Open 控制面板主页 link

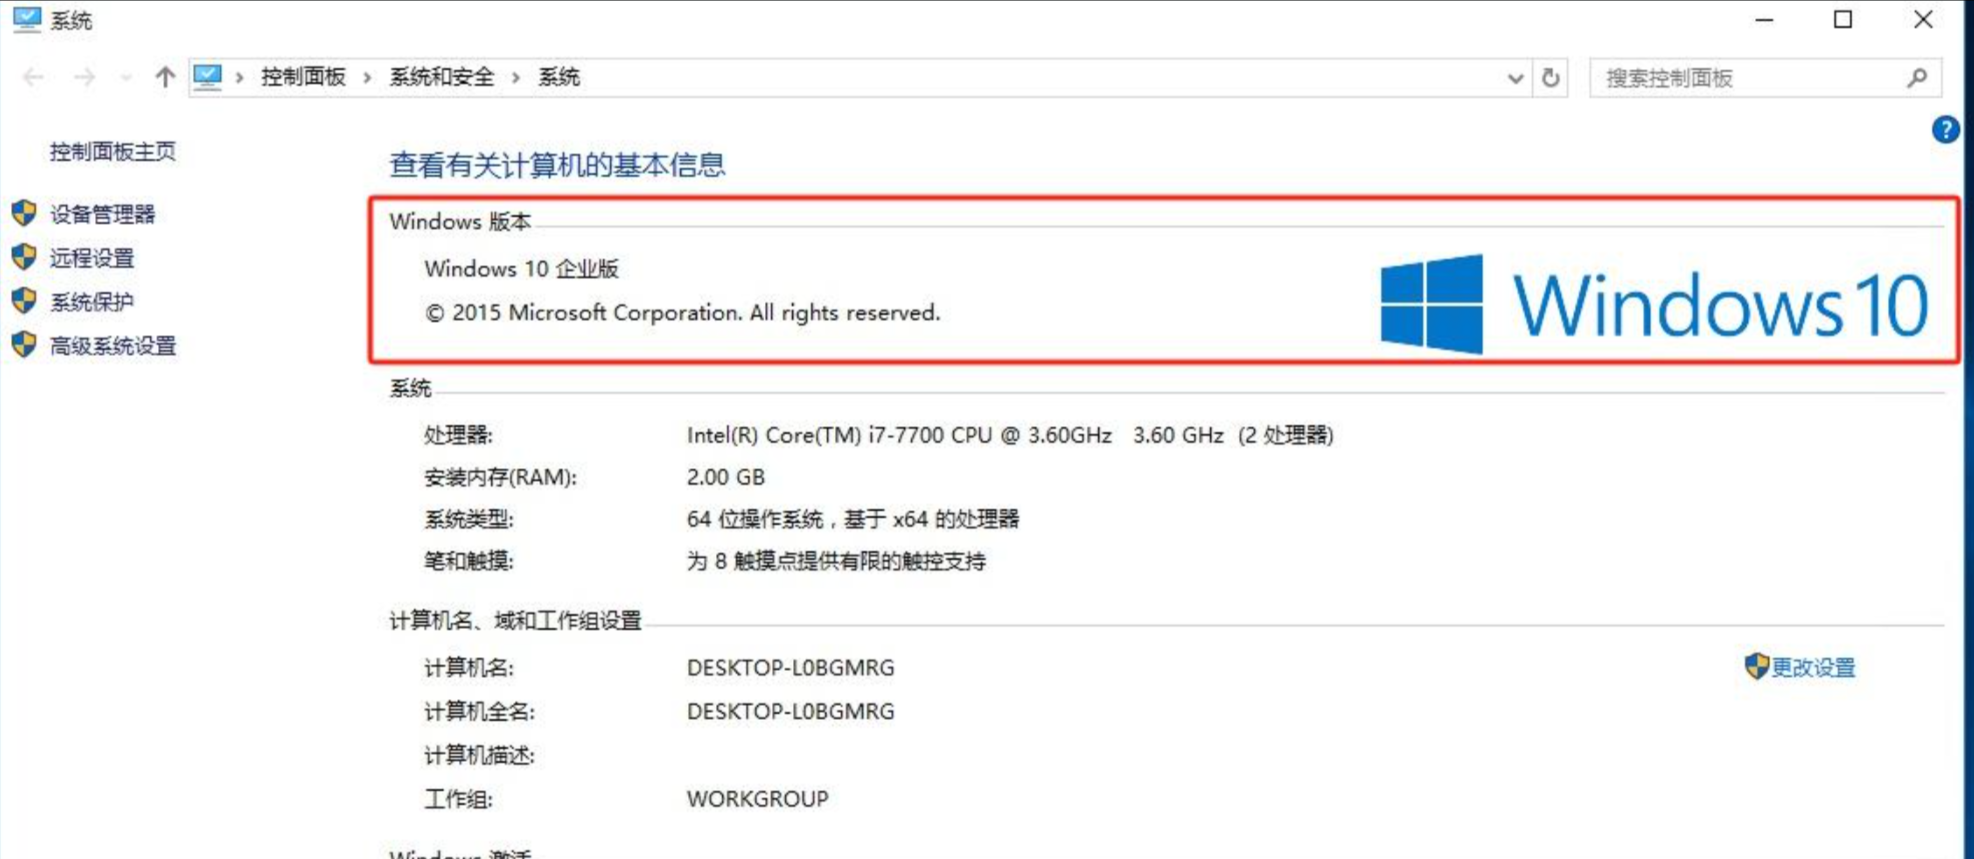click(x=113, y=151)
